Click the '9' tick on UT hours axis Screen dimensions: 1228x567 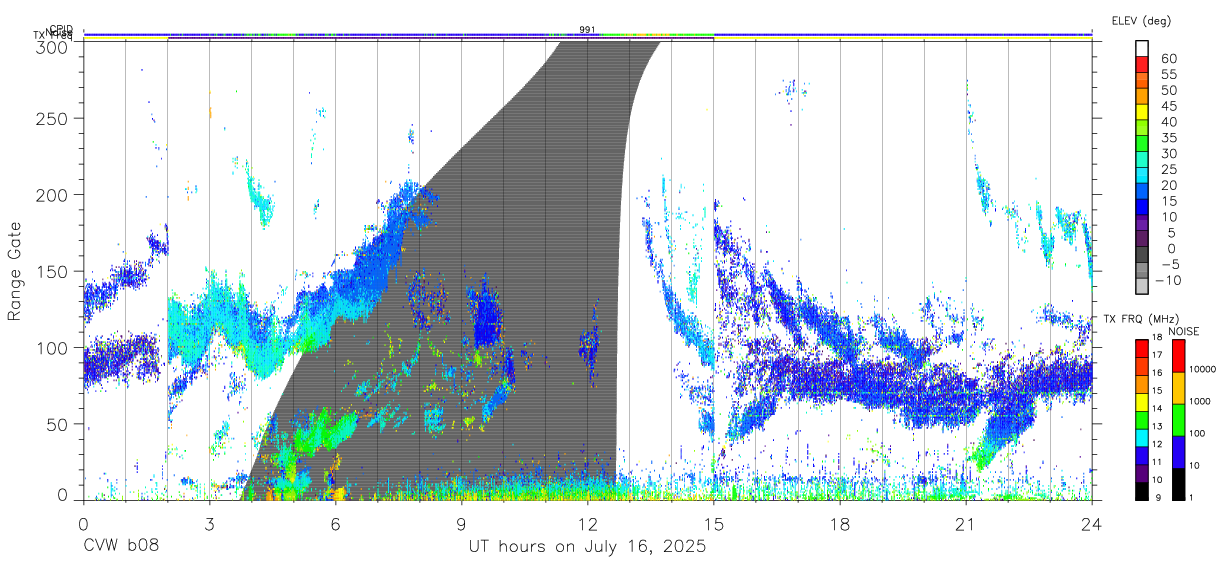(x=461, y=524)
